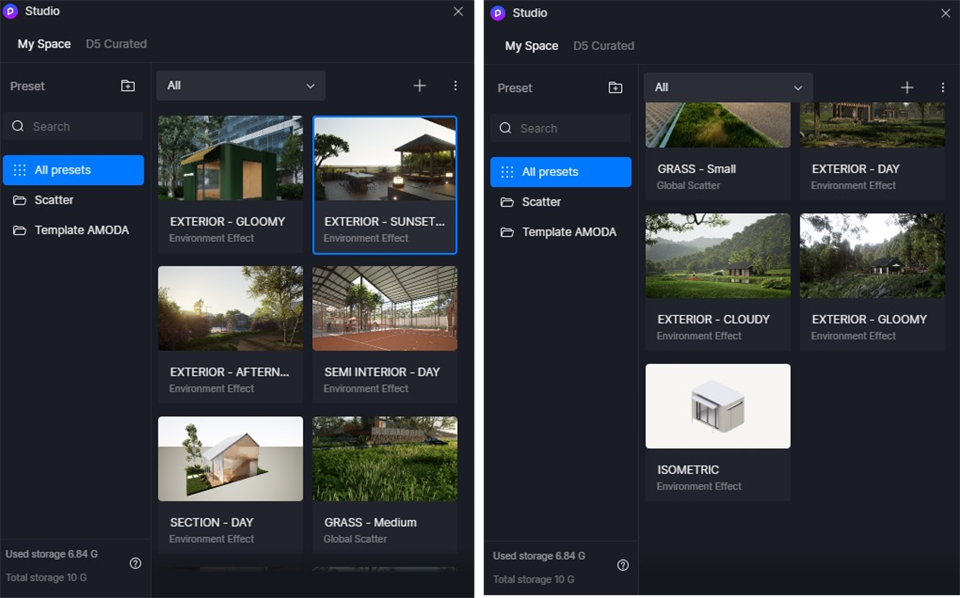The height and width of the screenshot is (598, 960).
Task: Click storage help icon in left window
Action: [136, 563]
